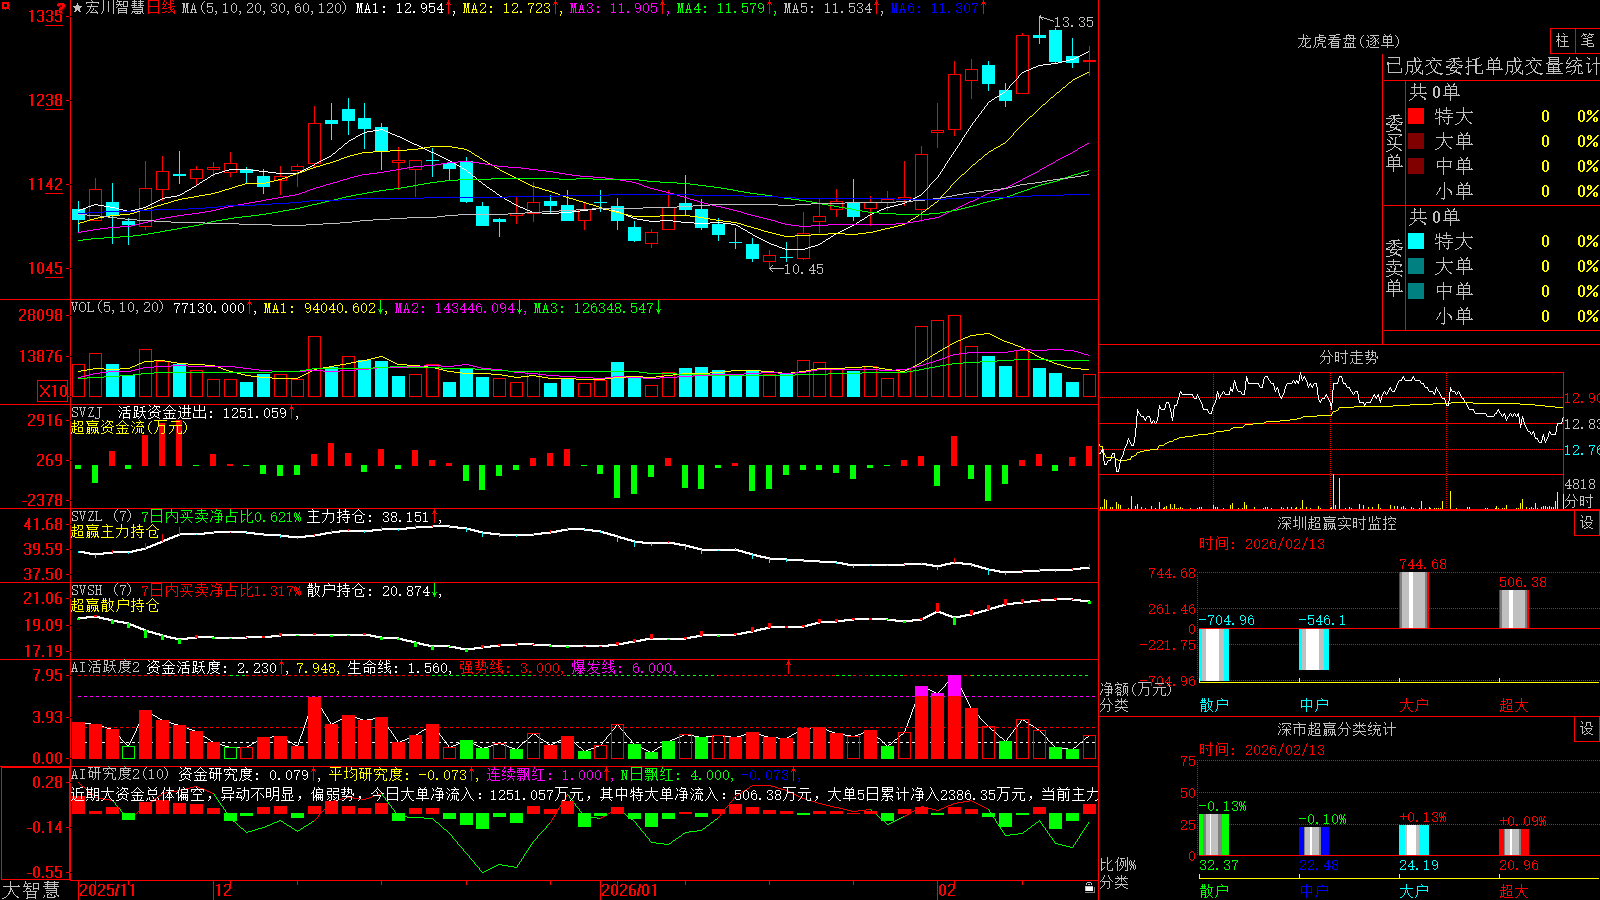Click the 2025/11 marker on the time axis
Viewport: 1600px width, 900px height.
tap(107, 890)
